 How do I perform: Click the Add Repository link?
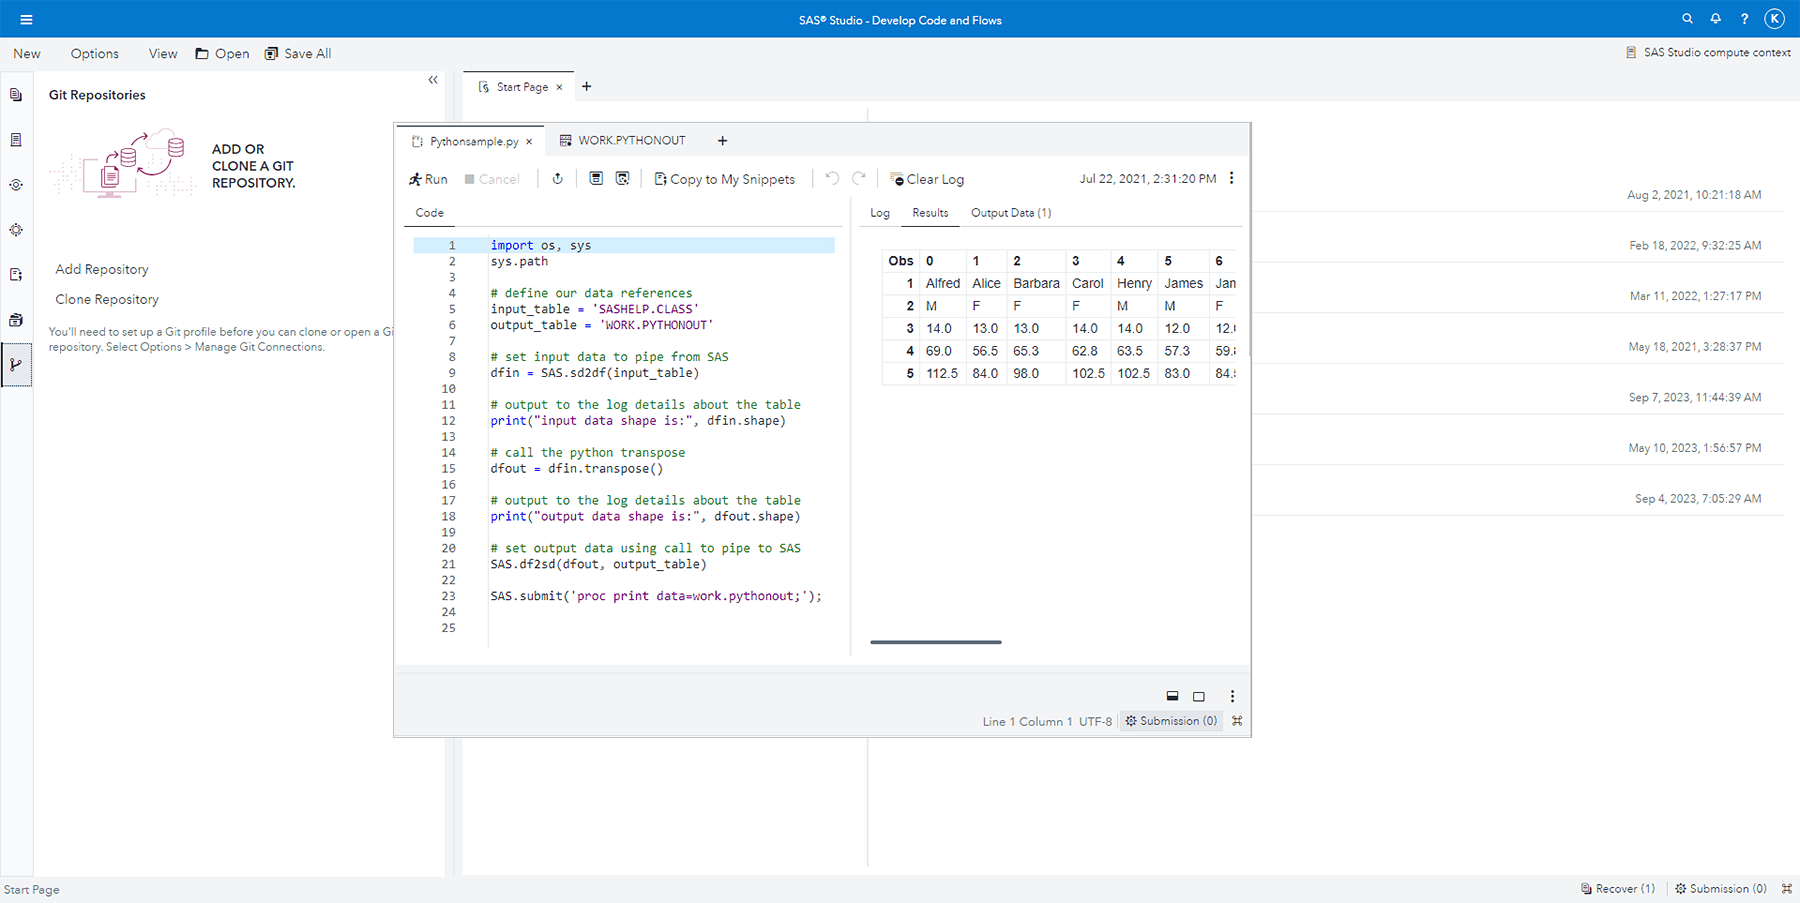[x=102, y=269]
